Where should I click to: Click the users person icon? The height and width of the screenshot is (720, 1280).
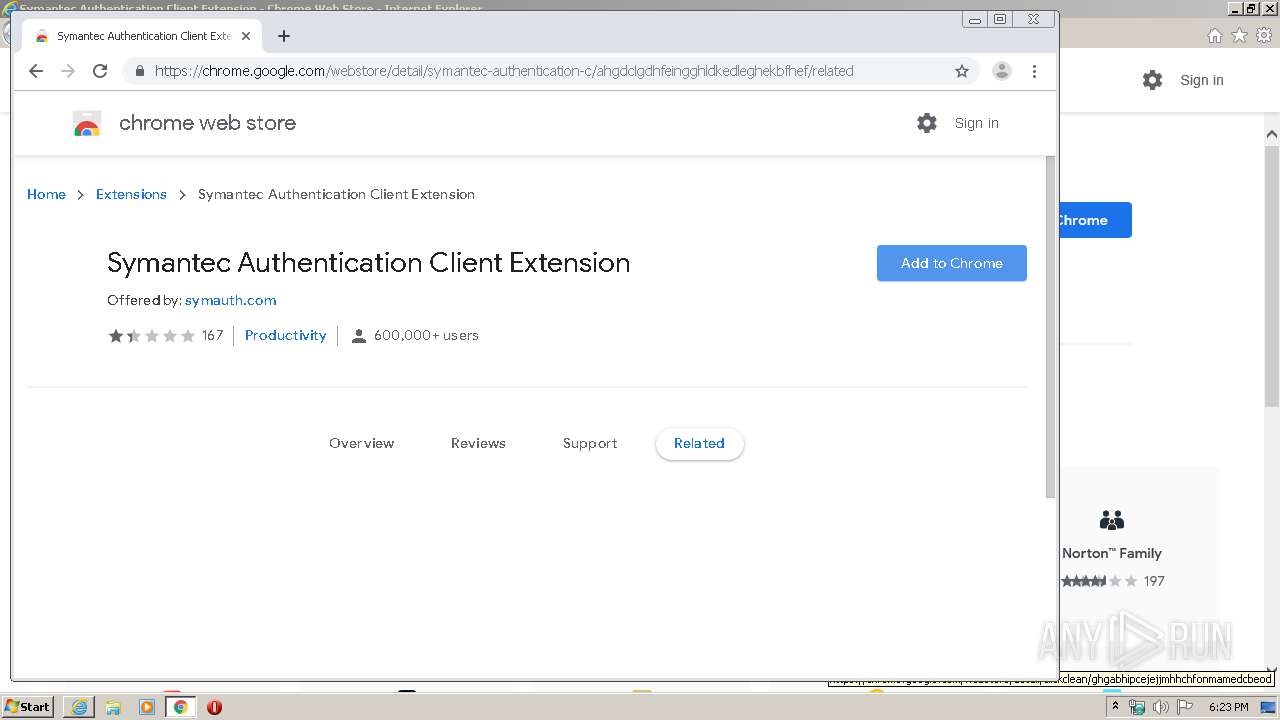coord(359,336)
